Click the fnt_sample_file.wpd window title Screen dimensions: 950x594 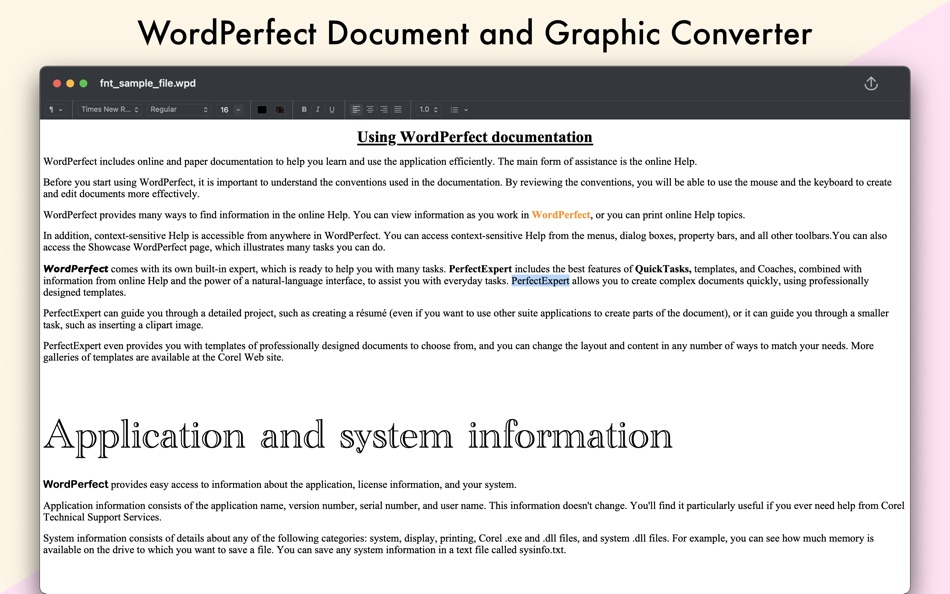point(148,83)
